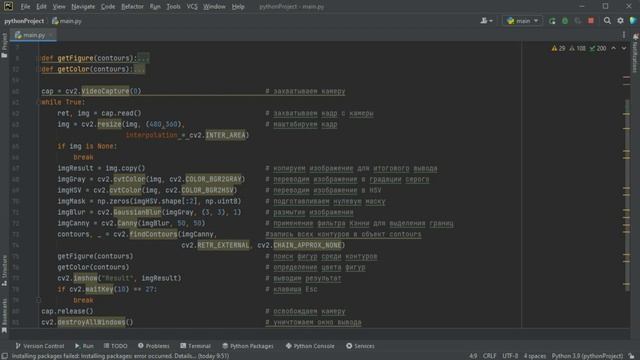Click destroyAllWindows in the last line
This screenshot has height=360, width=640.
tap(91, 322)
